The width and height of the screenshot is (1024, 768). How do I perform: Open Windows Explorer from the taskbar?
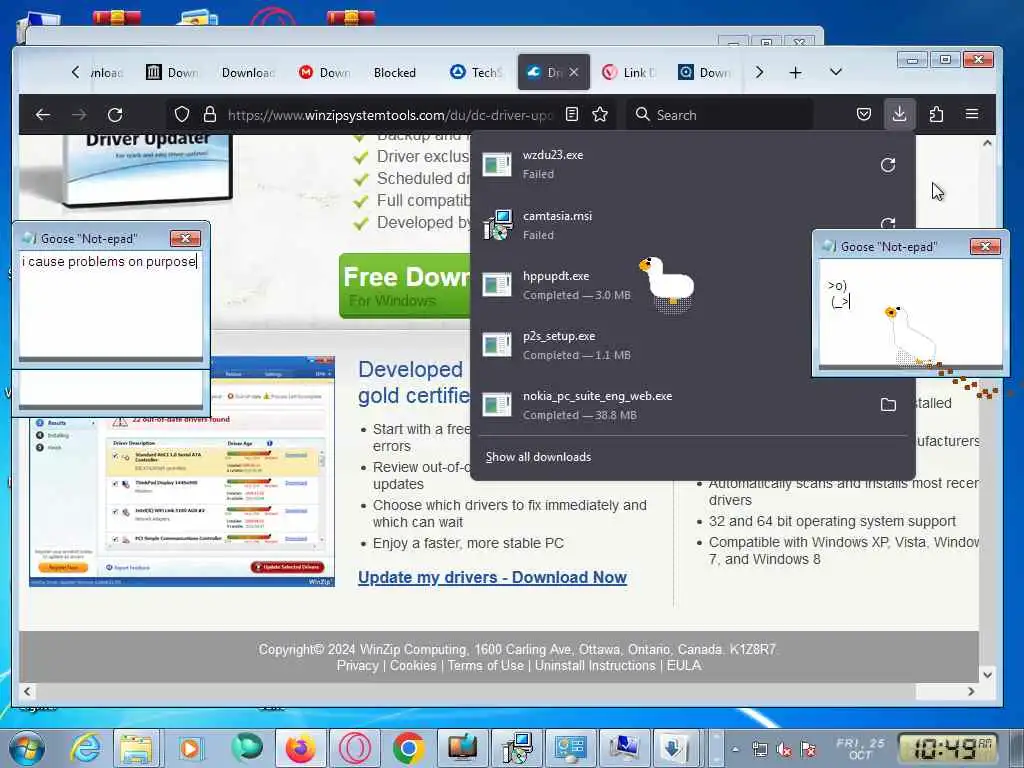(136, 748)
